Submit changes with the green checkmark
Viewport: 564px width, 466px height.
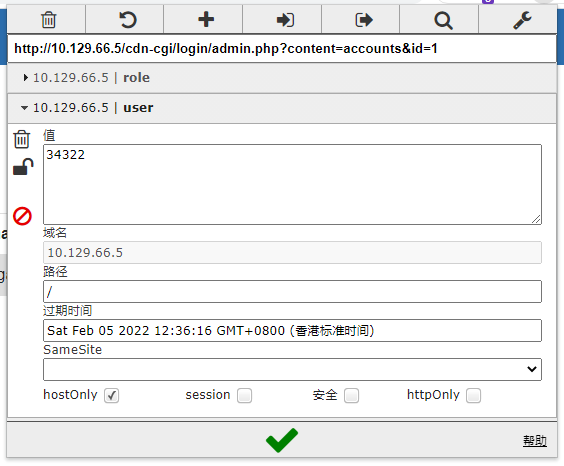(x=282, y=440)
